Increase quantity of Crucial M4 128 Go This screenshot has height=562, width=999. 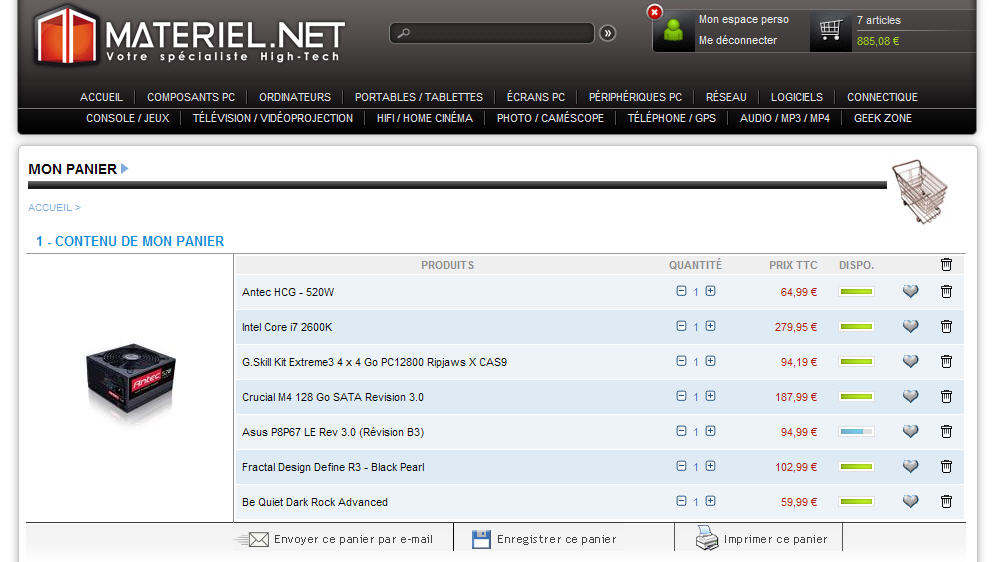710,396
